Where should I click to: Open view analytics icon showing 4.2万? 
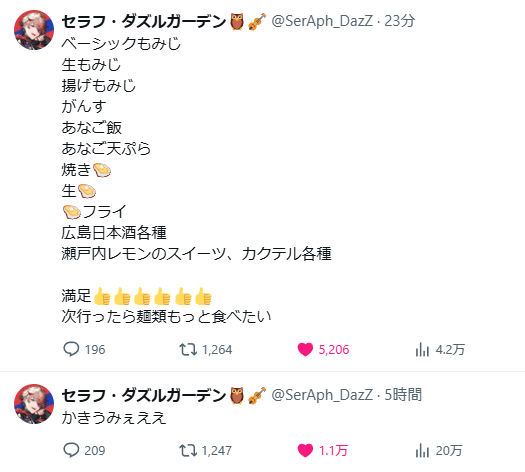pos(422,349)
